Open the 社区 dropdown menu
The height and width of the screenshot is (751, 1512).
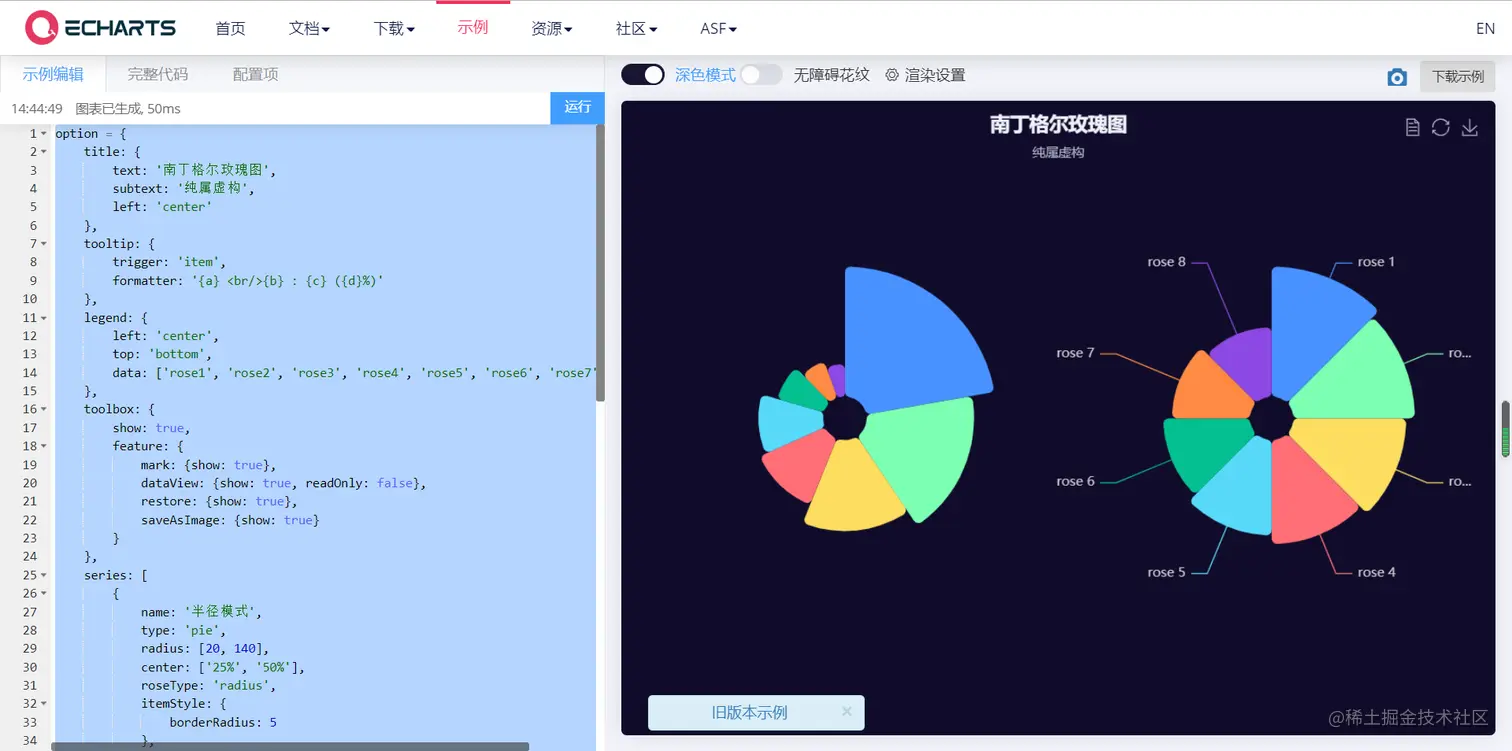[x=636, y=28]
